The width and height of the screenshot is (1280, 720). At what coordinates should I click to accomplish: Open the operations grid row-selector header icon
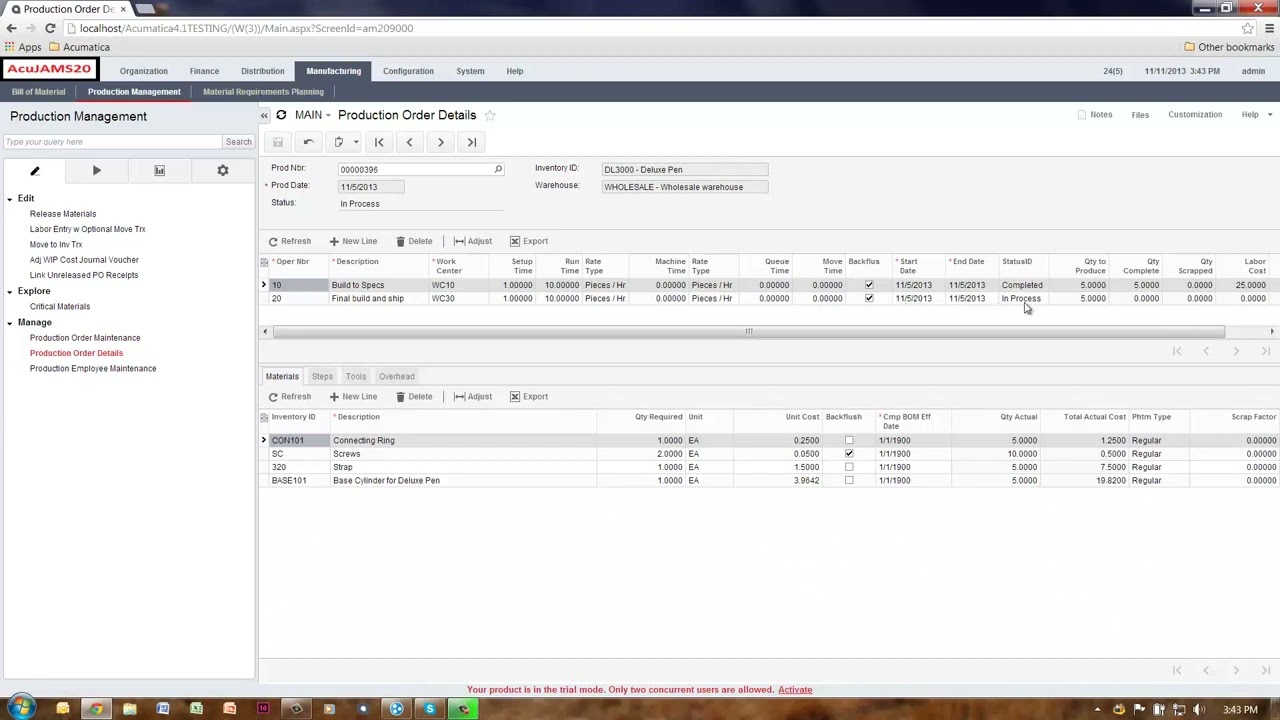[x=264, y=262]
